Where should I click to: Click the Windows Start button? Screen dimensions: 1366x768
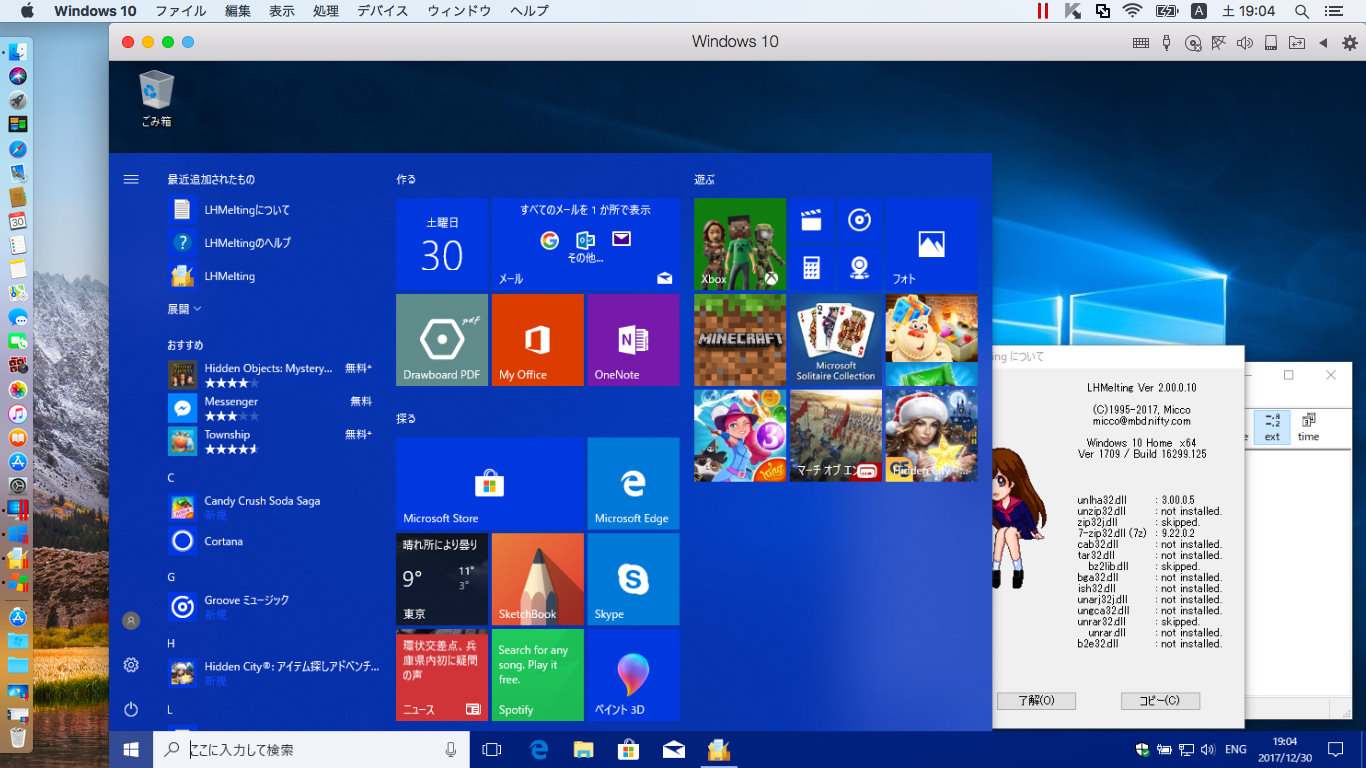pos(131,749)
